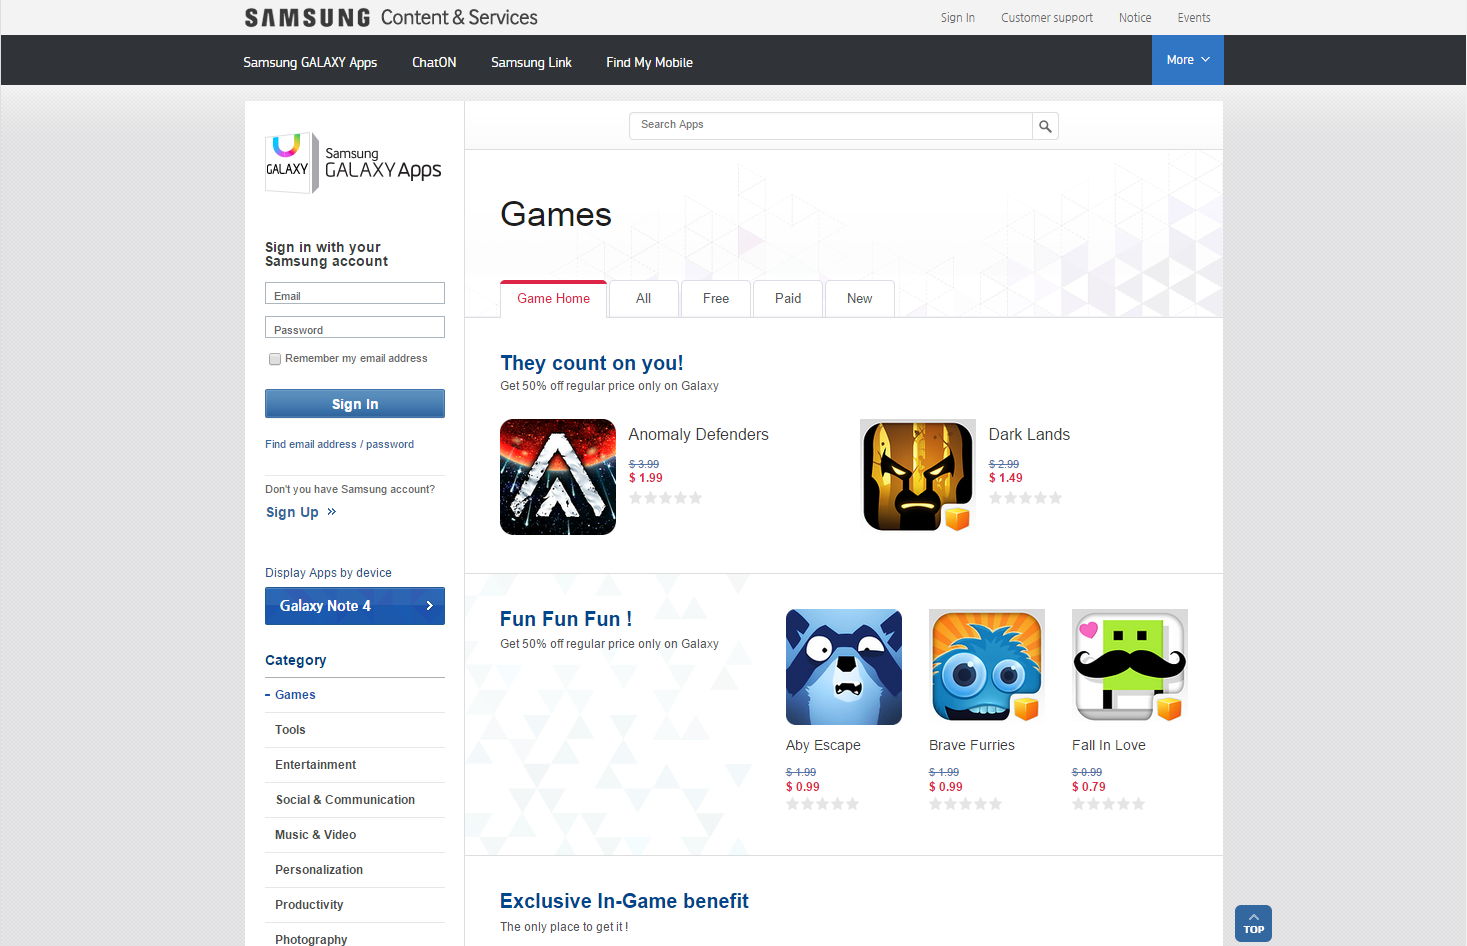
Task: Click the search magnifier icon
Action: pyautogui.click(x=1045, y=126)
